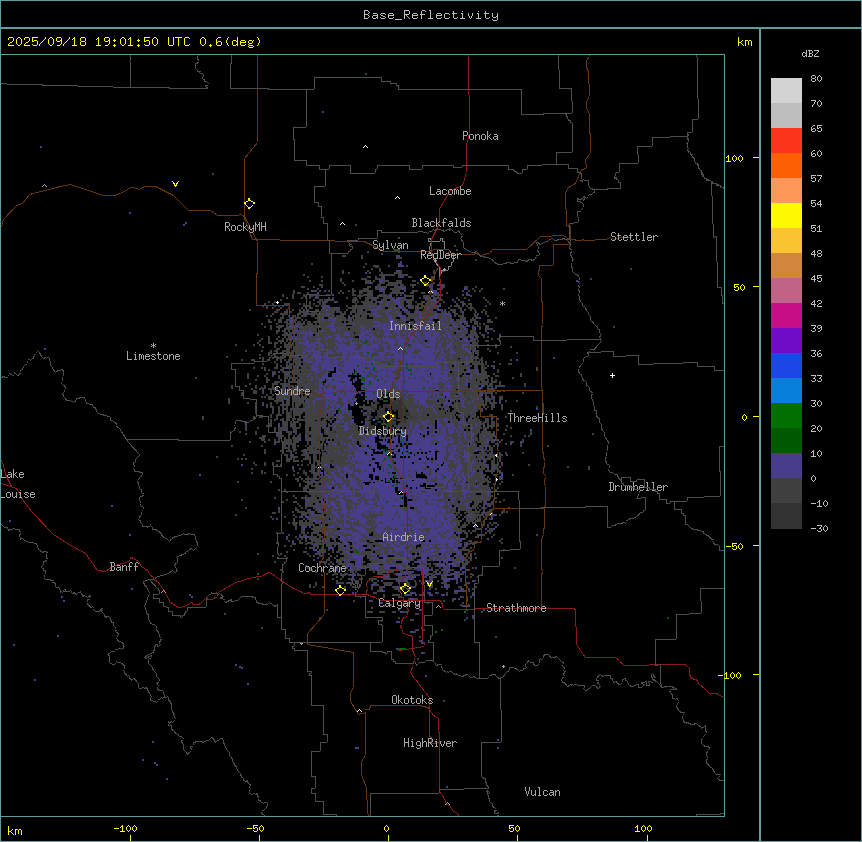The width and height of the screenshot is (862, 842).
Task: Click the white cross marker northeast of ThreeHills
Action: pyautogui.click(x=613, y=376)
